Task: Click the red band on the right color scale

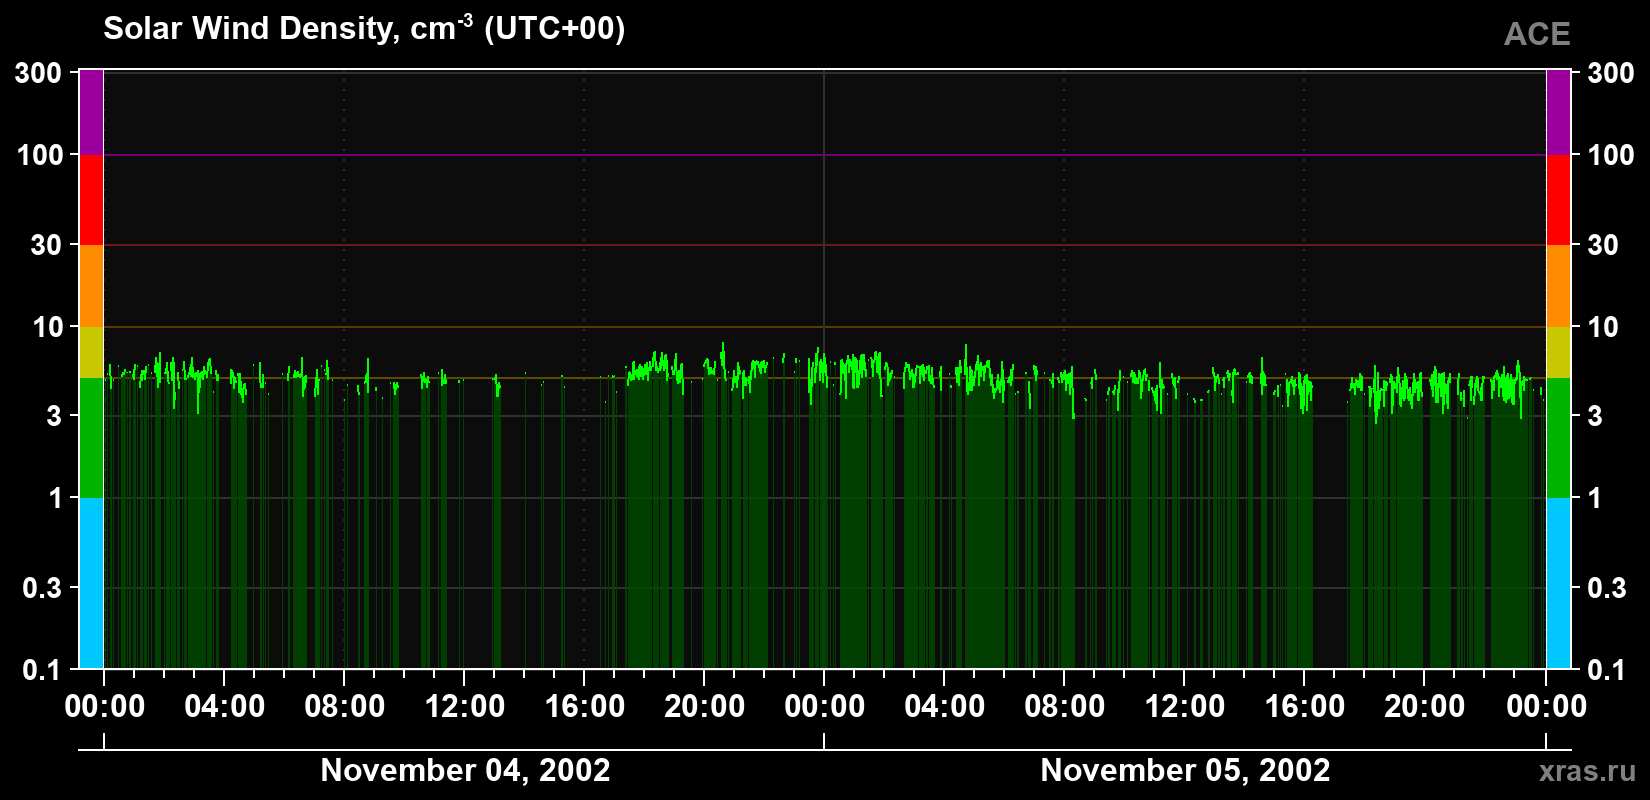Action: [x=1559, y=200]
